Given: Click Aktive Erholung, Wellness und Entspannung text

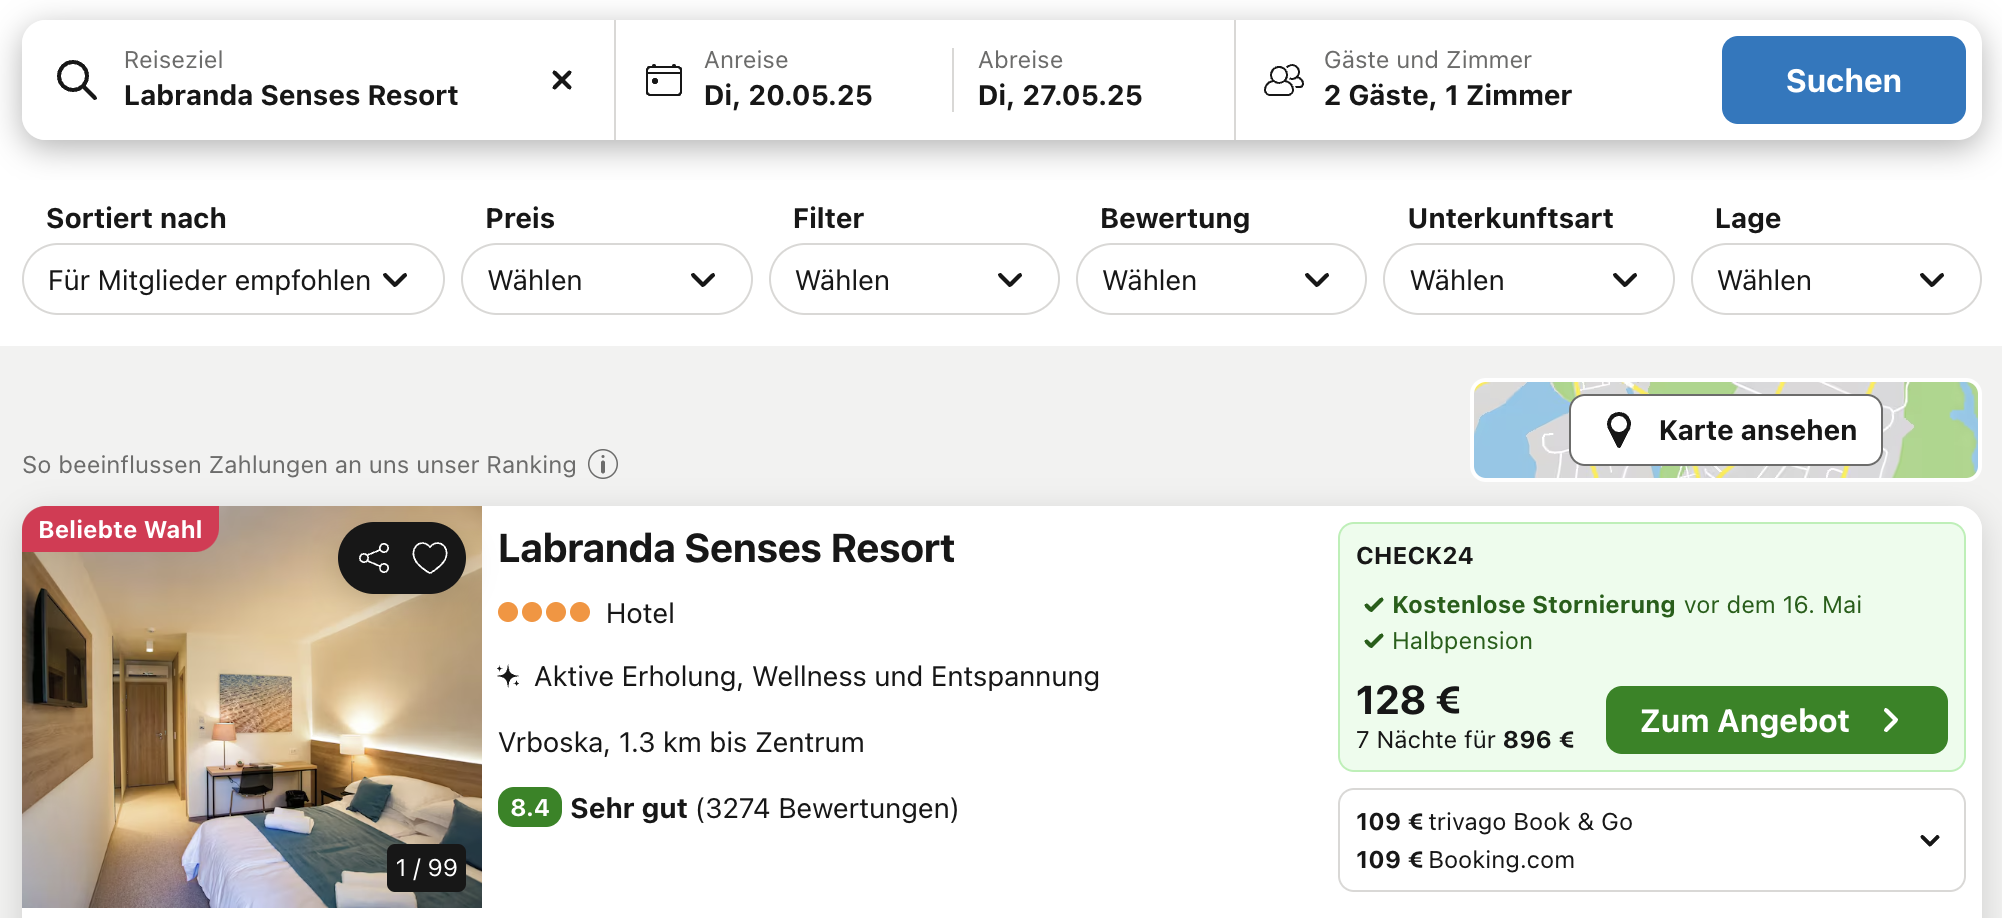Looking at the screenshot, I should (817, 677).
